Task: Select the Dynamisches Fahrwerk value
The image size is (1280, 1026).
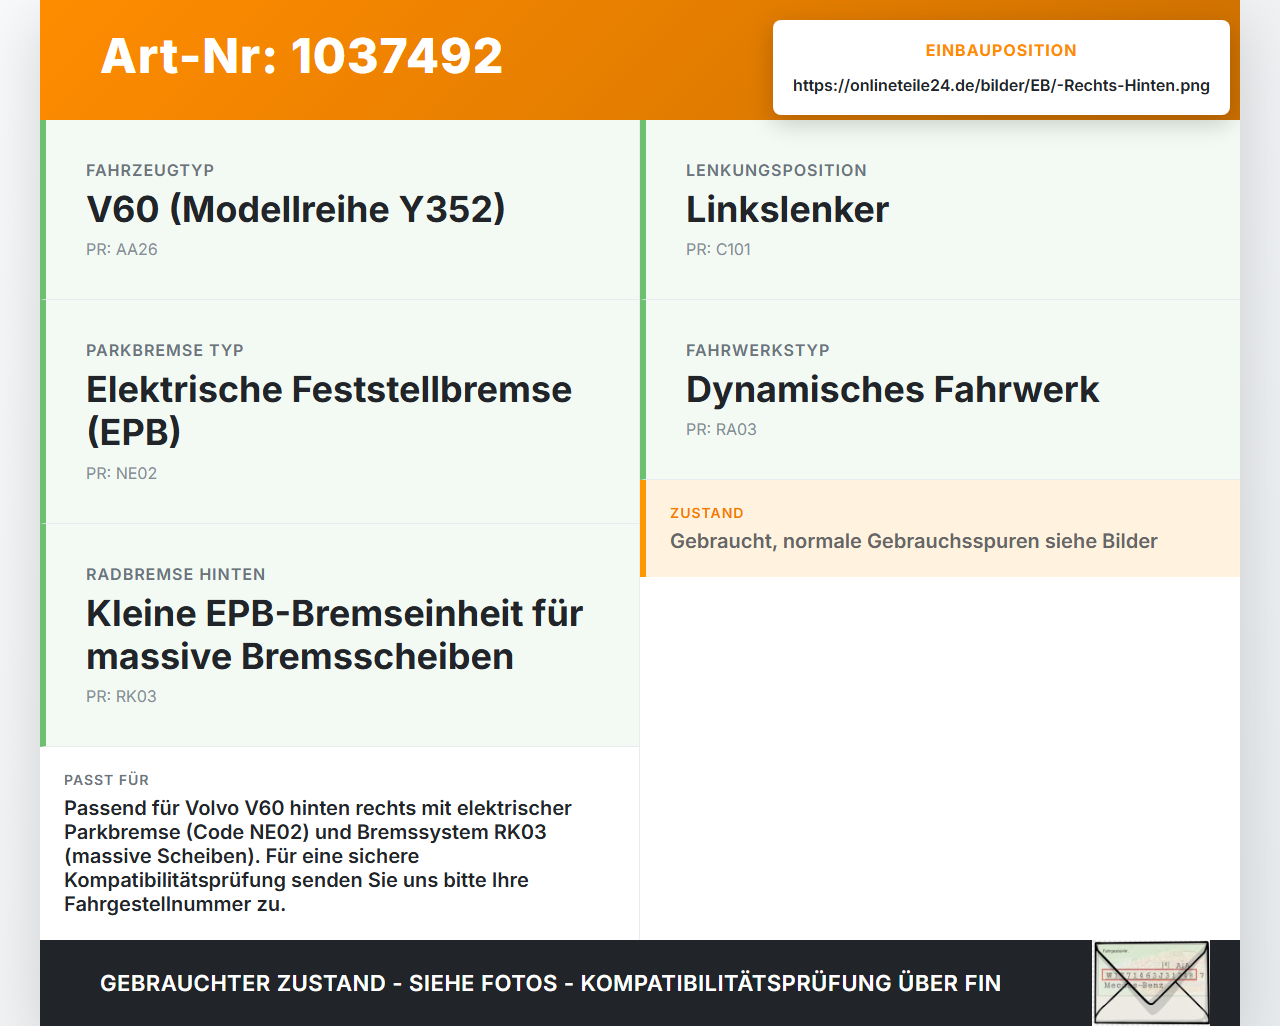Action: pyautogui.click(x=892, y=389)
